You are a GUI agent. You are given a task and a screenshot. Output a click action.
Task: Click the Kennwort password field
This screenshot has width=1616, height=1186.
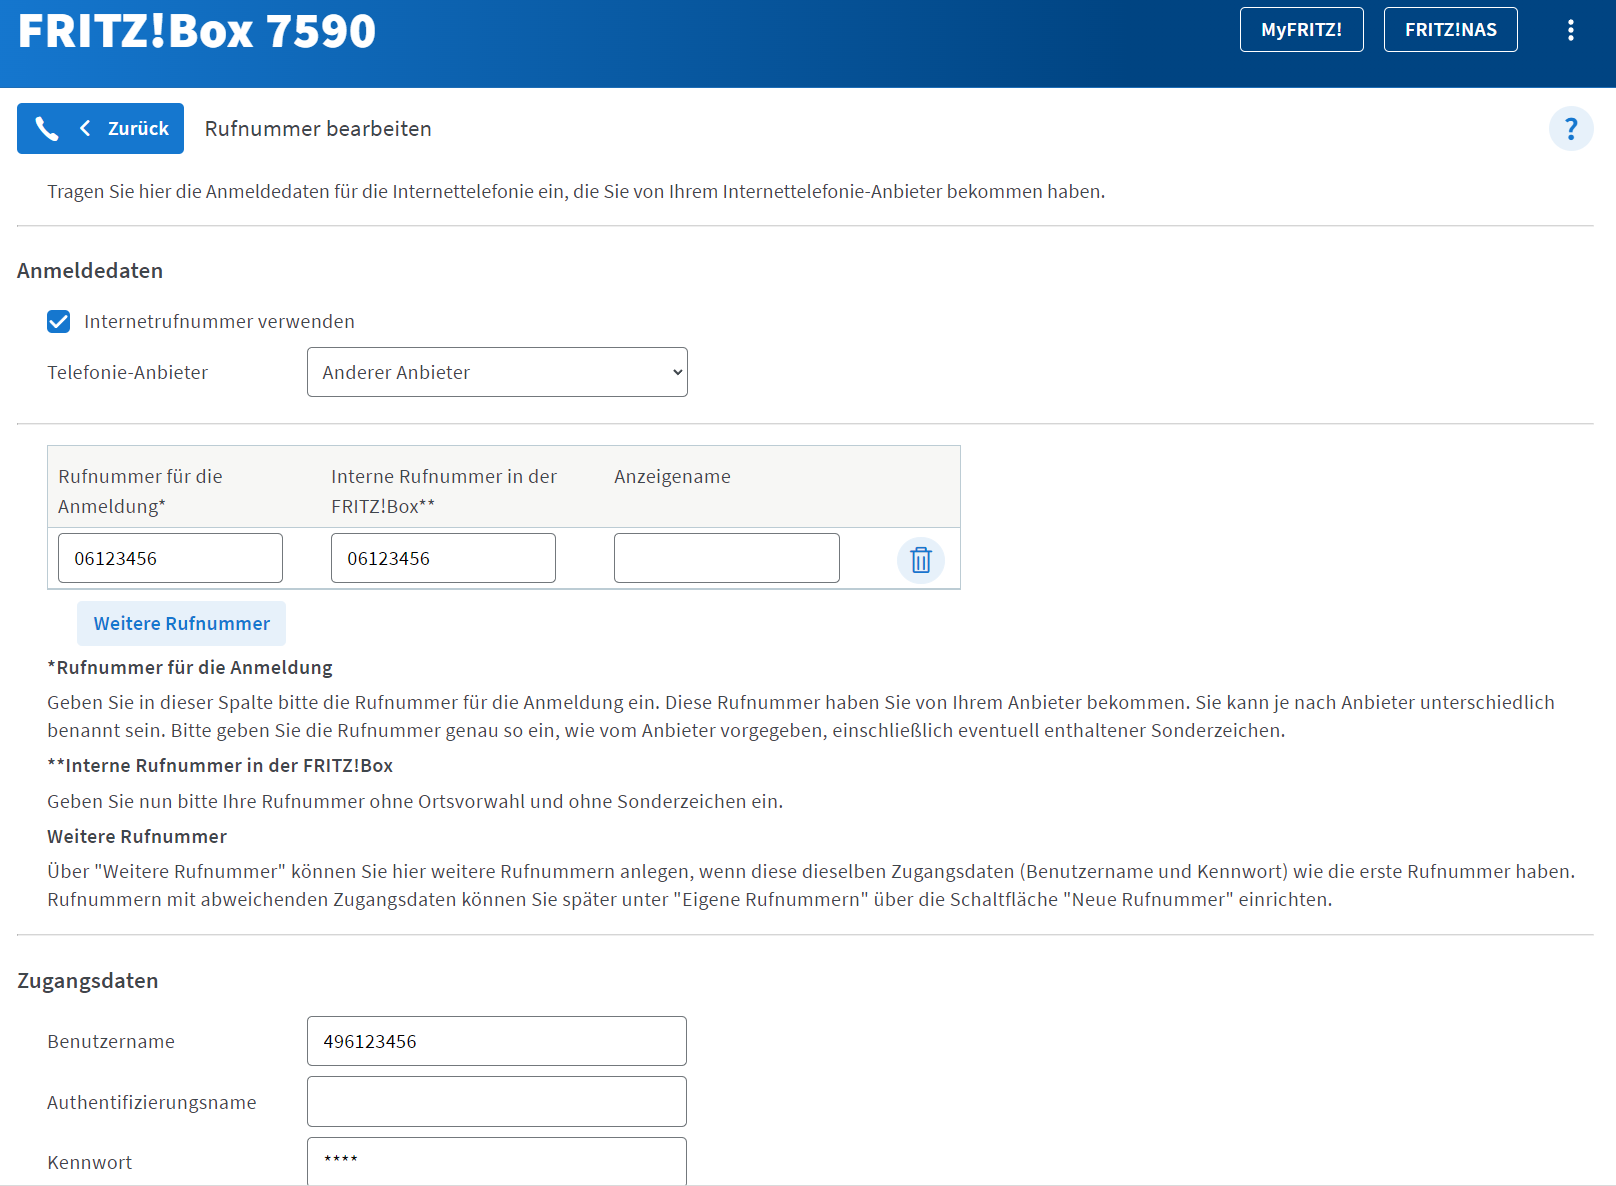[x=497, y=1161]
